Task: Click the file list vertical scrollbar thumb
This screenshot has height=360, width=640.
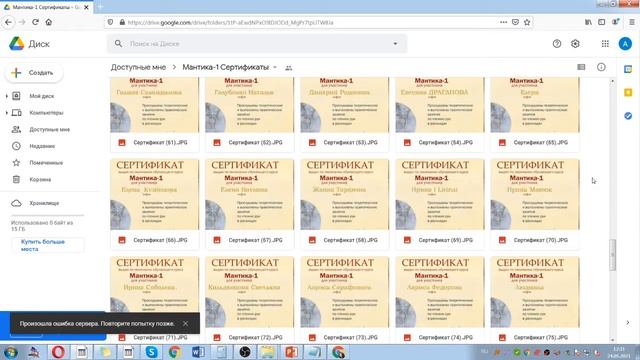Action: click(613, 255)
